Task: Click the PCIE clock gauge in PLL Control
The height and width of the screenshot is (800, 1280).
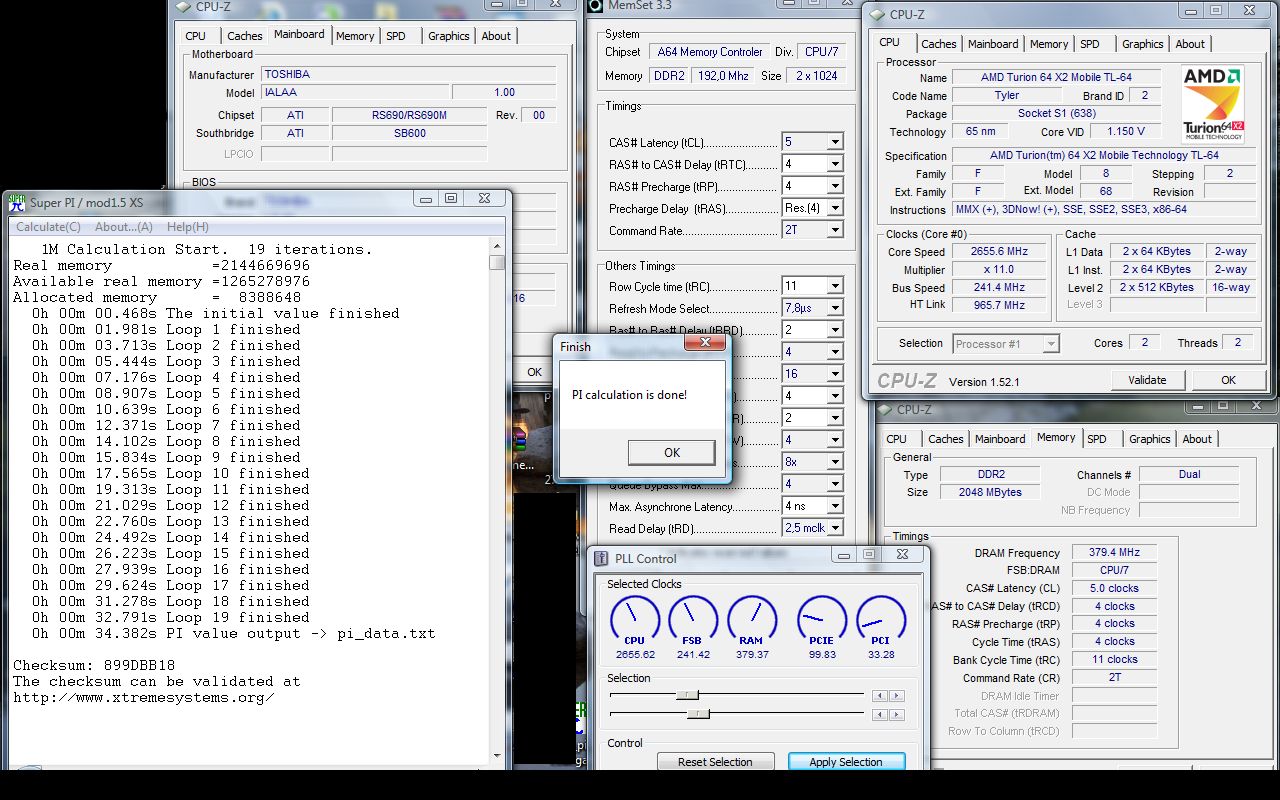Action: pyautogui.click(x=822, y=621)
